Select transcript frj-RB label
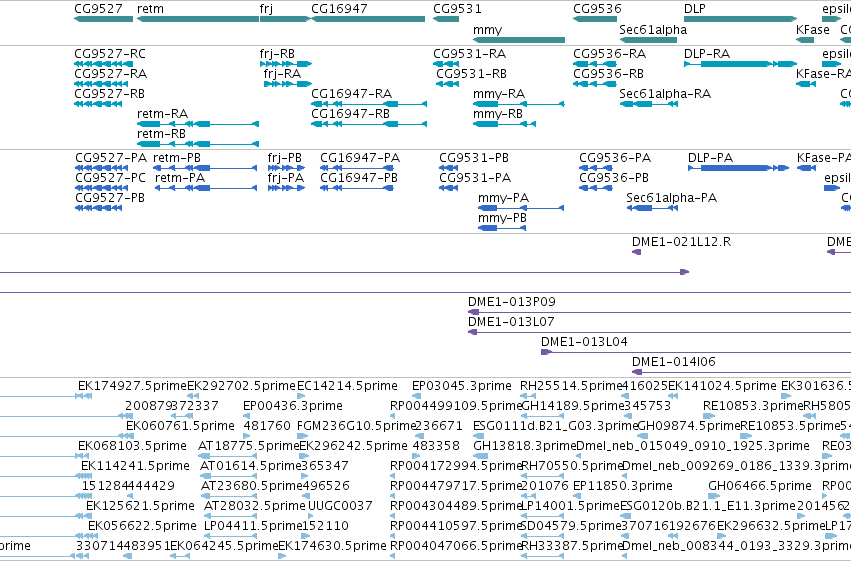This screenshot has height=561, width=851. click(x=277, y=54)
